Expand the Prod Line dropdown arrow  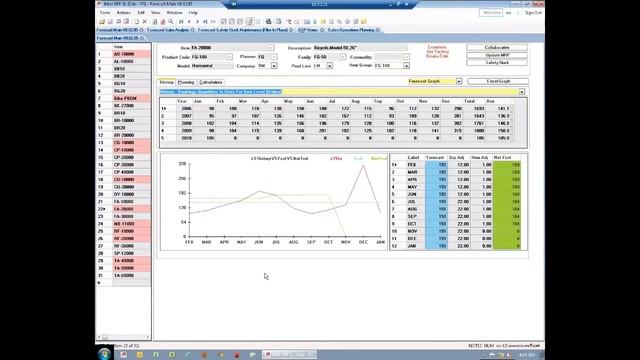[329, 66]
